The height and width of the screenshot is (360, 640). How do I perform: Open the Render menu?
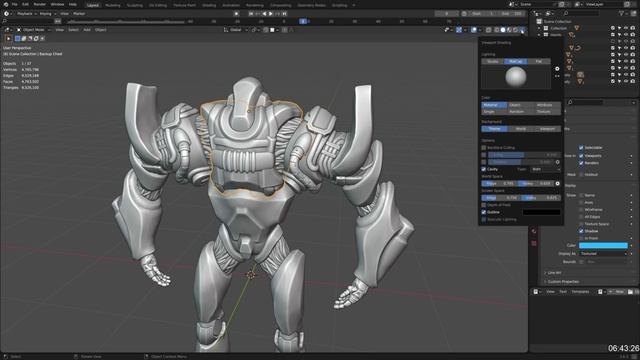pyautogui.click(x=40, y=4)
